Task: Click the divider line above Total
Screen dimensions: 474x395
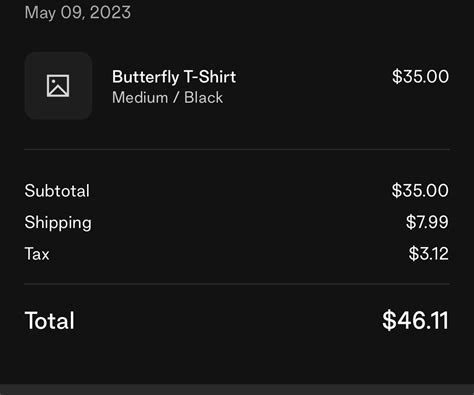Action: [237, 284]
